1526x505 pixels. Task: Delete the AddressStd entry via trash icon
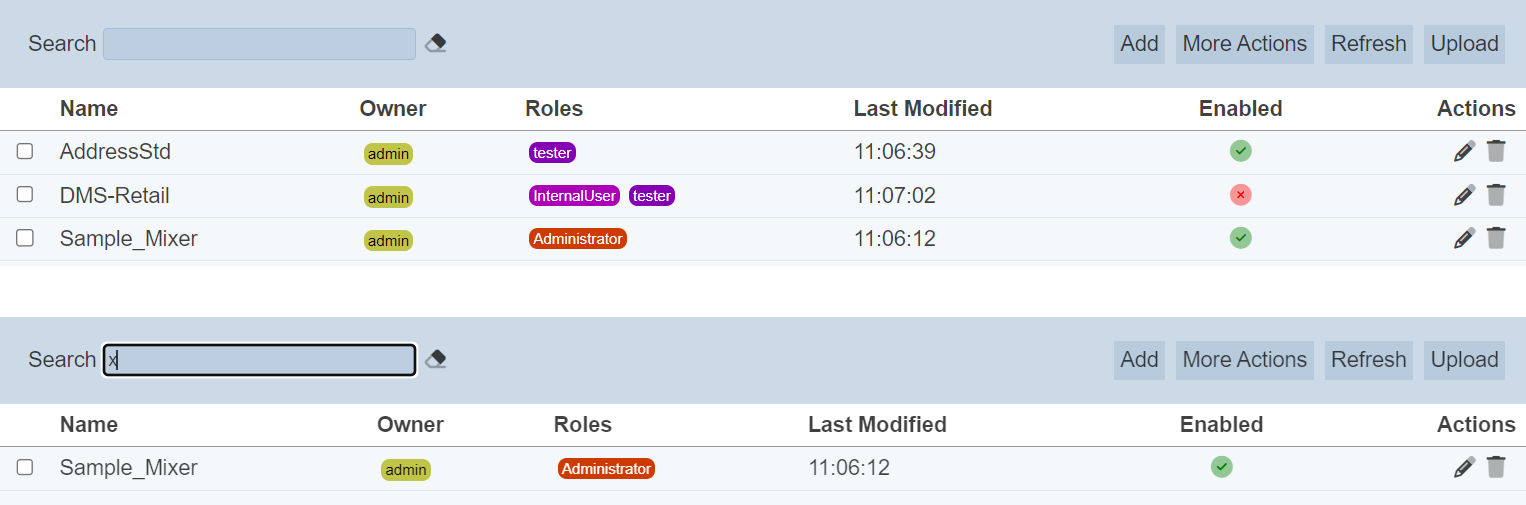pos(1496,151)
